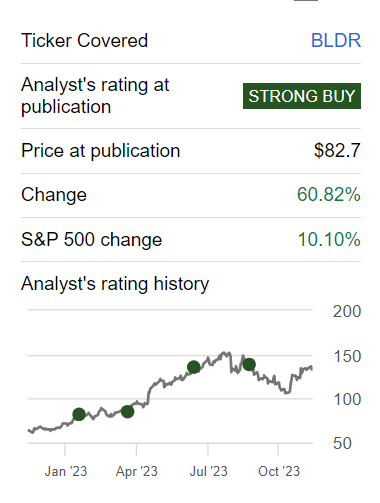Select the January 2023 rating dot
Viewport: 380px width, 503px height.
tap(79, 414)
